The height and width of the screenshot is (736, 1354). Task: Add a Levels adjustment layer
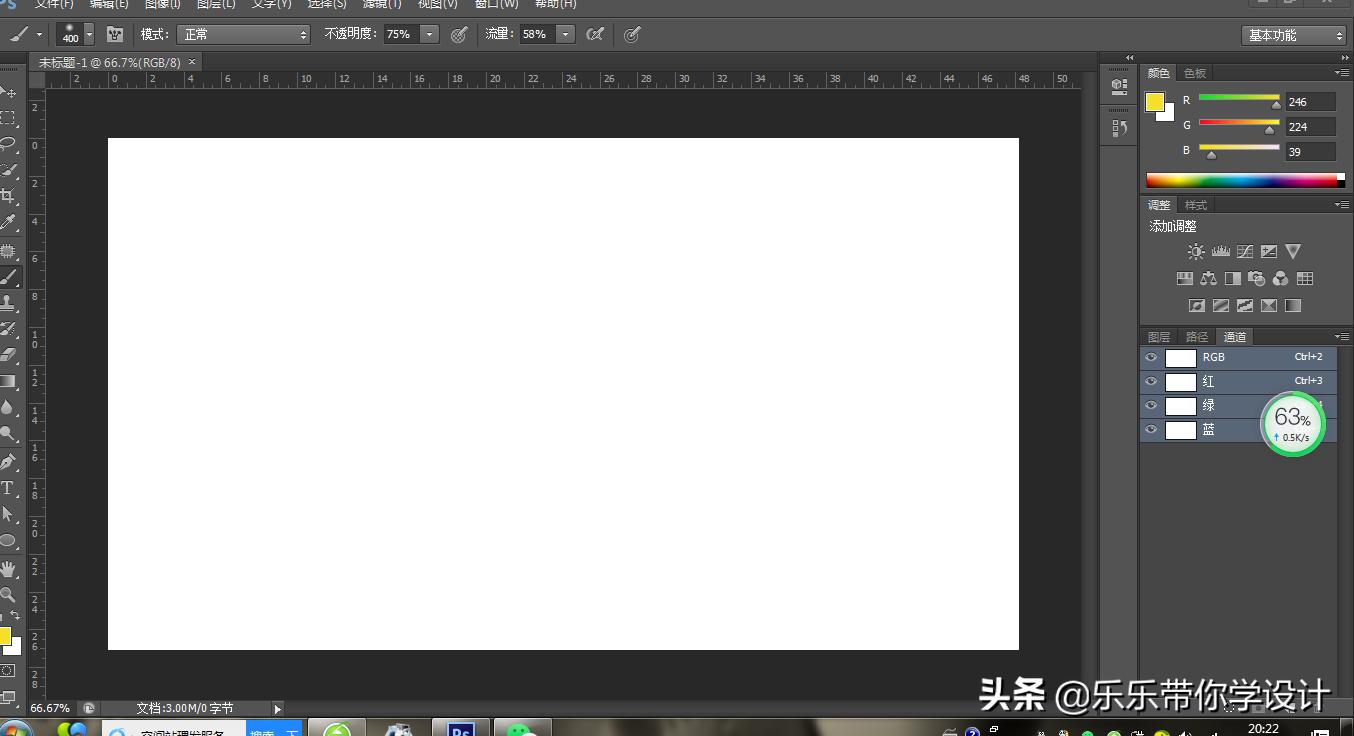1220,250
